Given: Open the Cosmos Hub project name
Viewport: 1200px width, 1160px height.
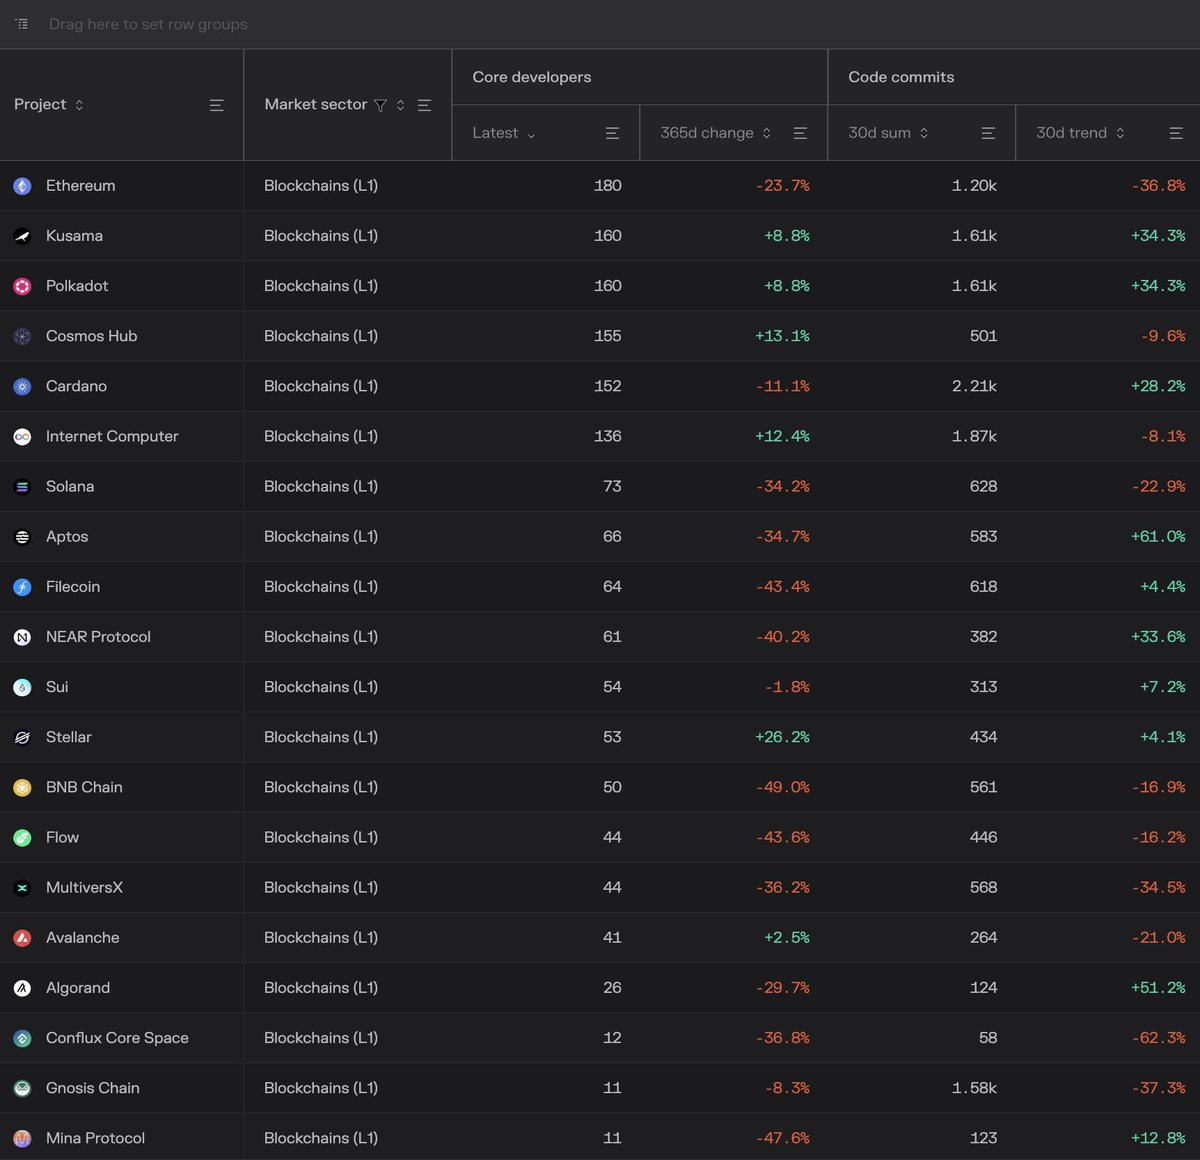Looking at the screenshot, I should (x=91, y=336).
